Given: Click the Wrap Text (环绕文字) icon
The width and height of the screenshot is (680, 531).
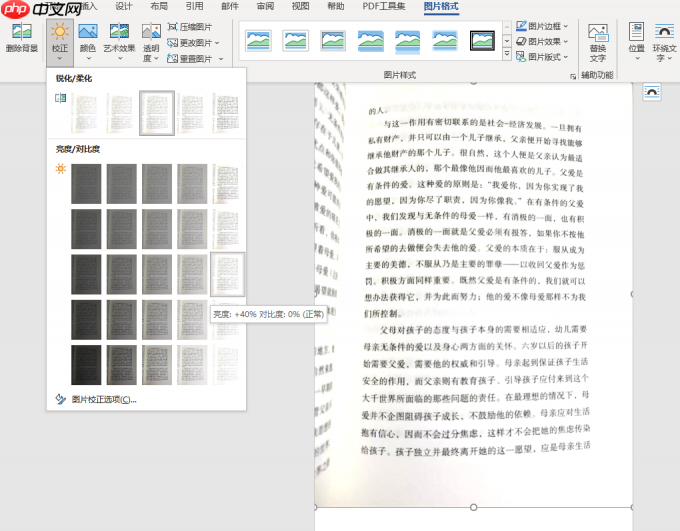Looking at the screenshot, I should click(664, 32).
